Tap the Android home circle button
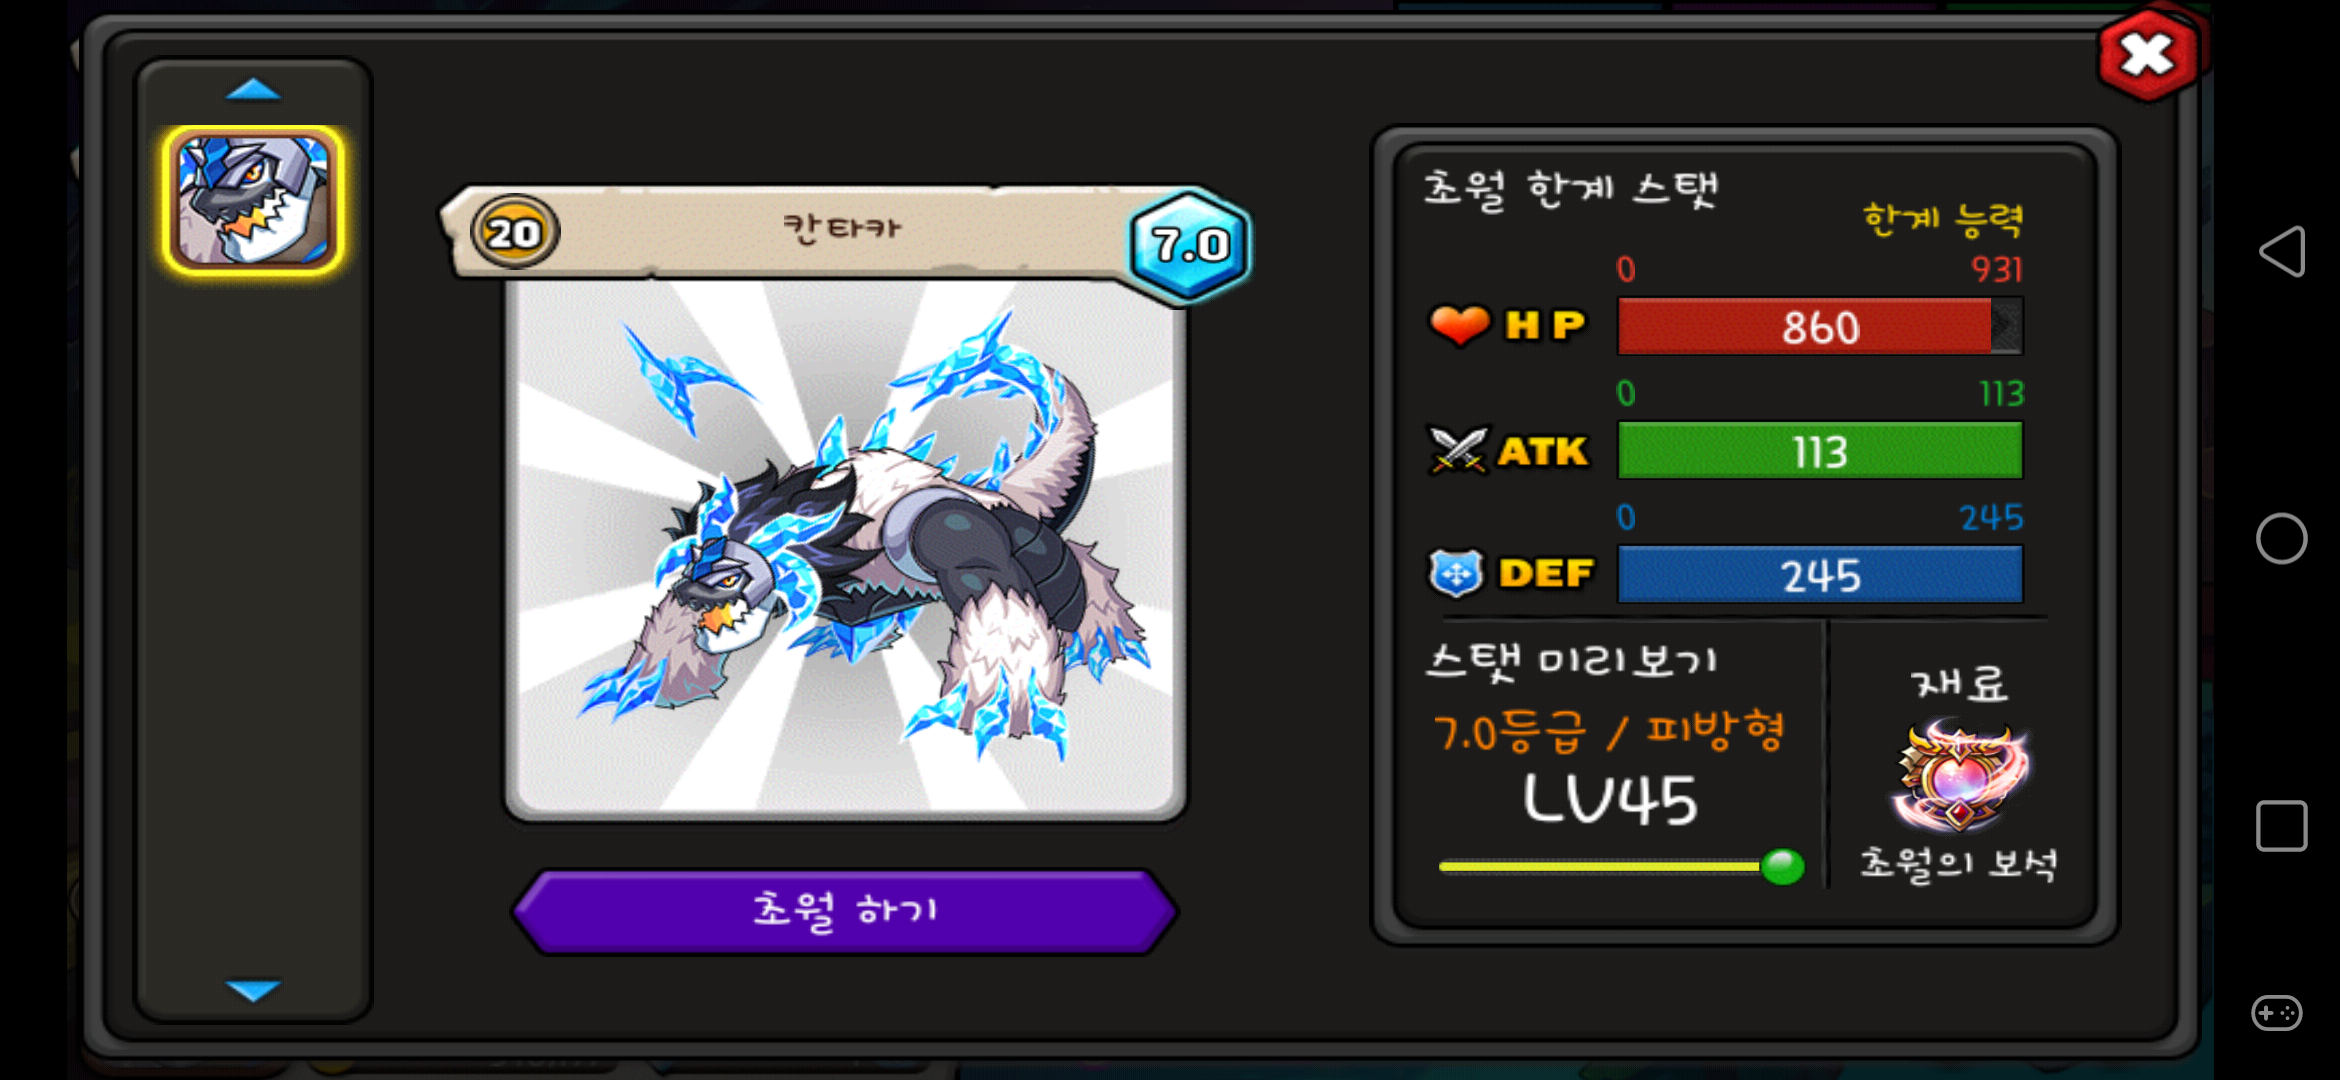This screenshot has width=2340, height=1080. (x=2282, y=539)
